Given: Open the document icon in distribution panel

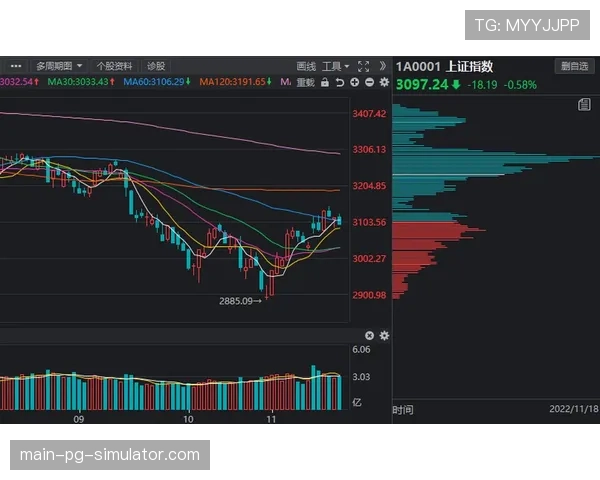Looking at the screenshot, I should click(584, 104).
